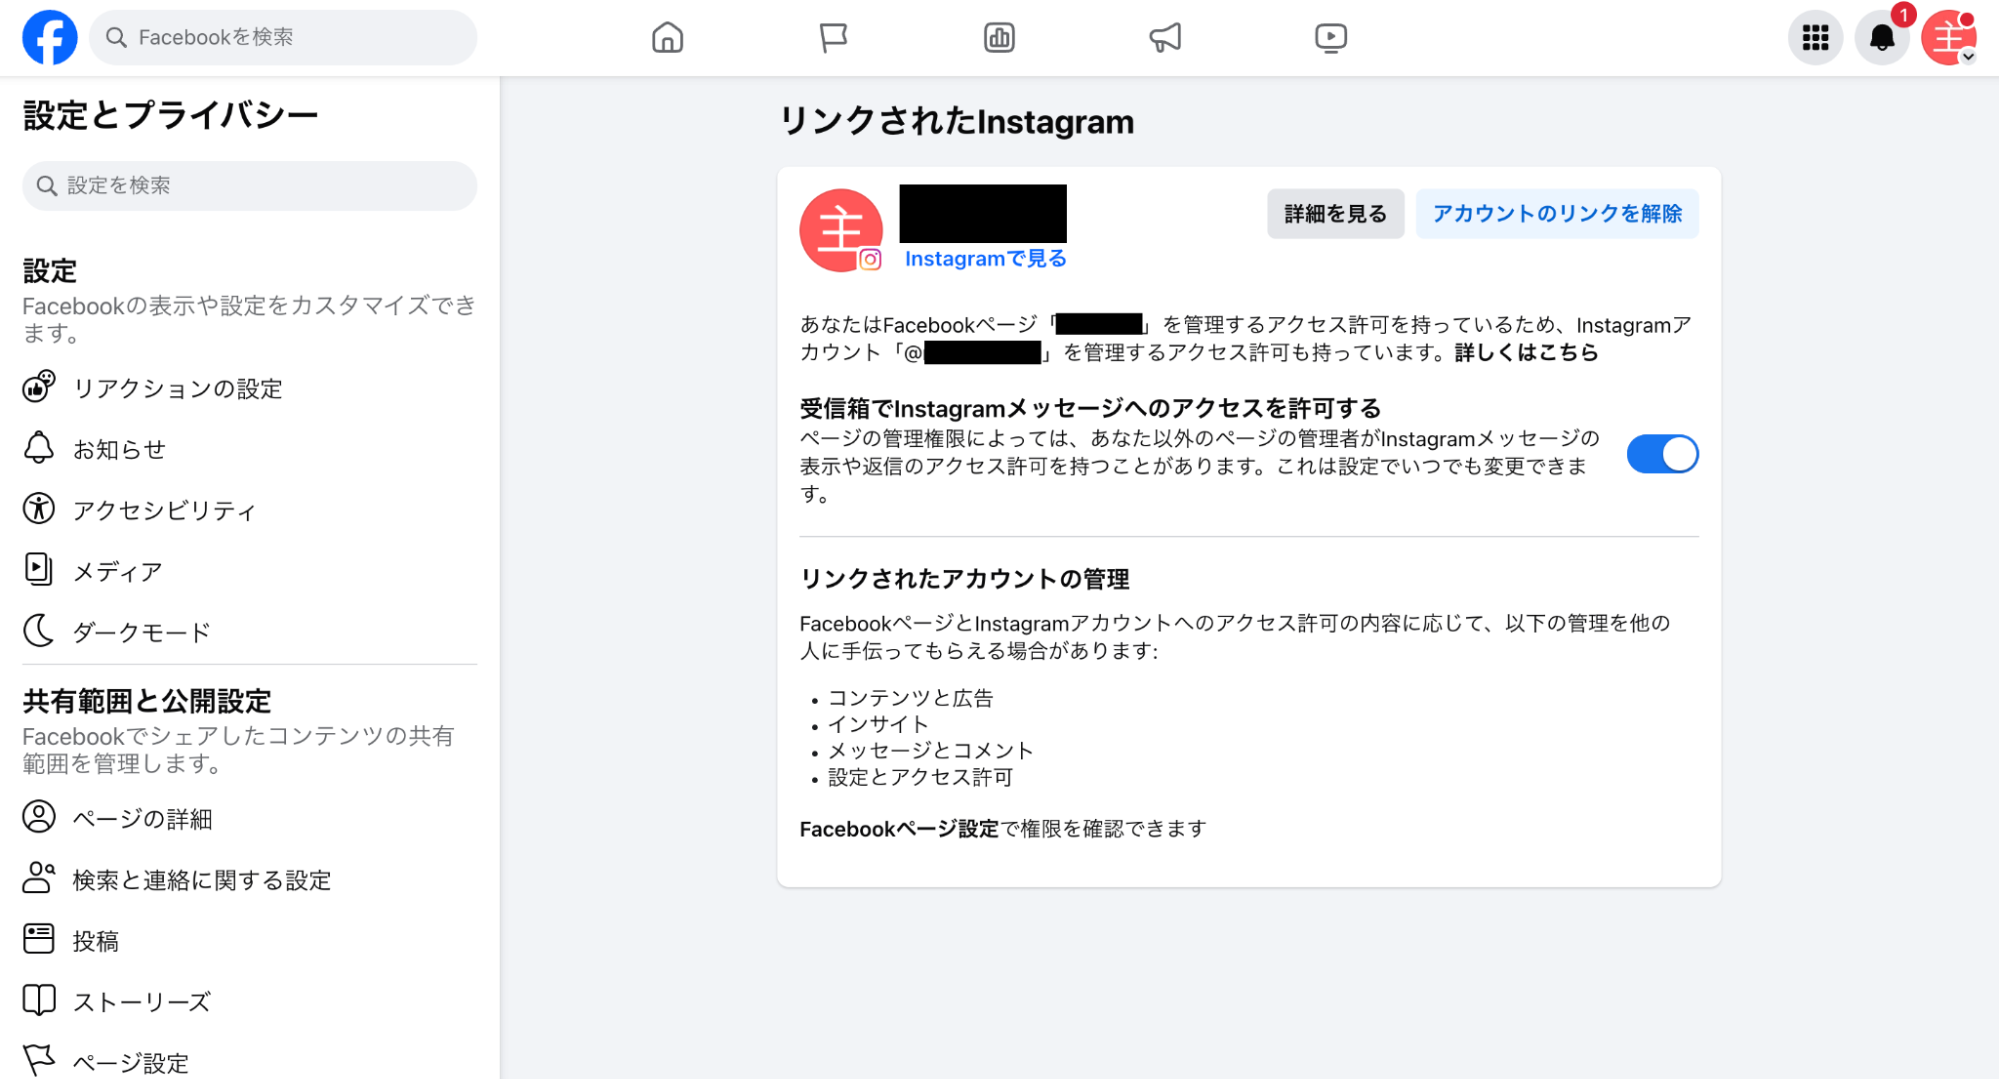Image resolution: width=1999 pixels, height=1079 pixels.
Task: Open お知らせ settings
Action: [x=249, y=449]
